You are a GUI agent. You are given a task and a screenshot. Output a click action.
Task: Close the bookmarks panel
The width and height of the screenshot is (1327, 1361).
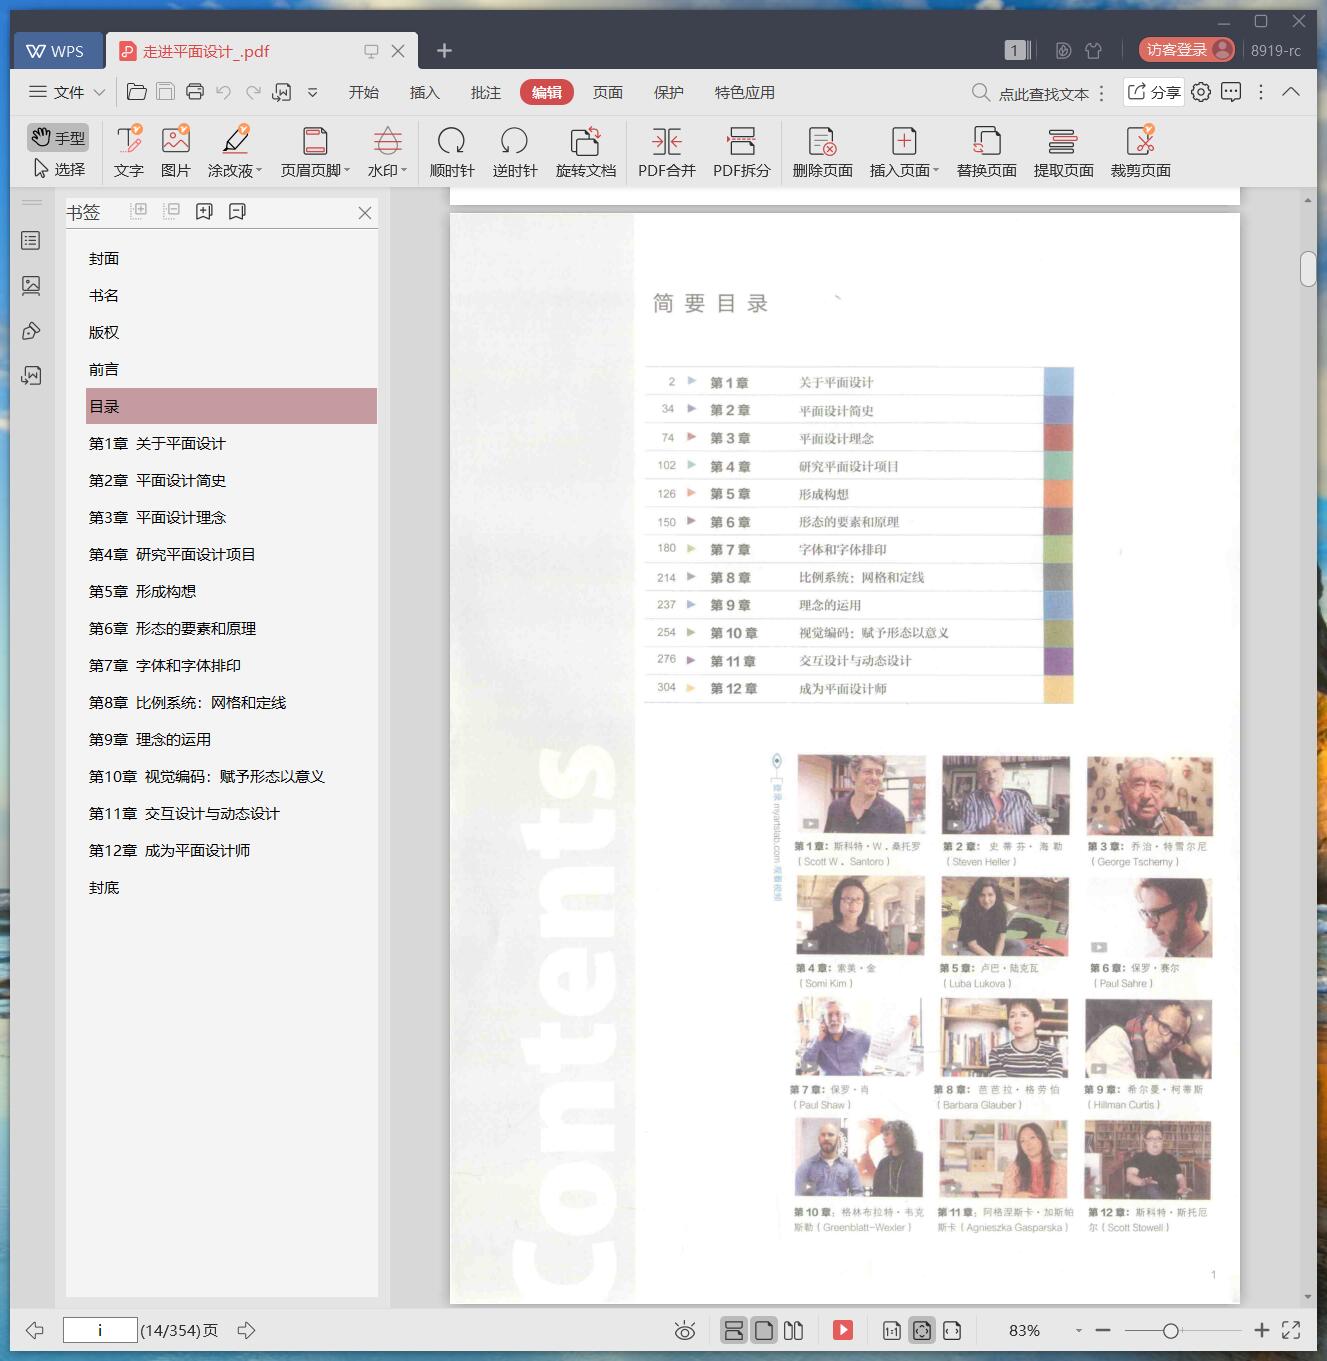365,213
